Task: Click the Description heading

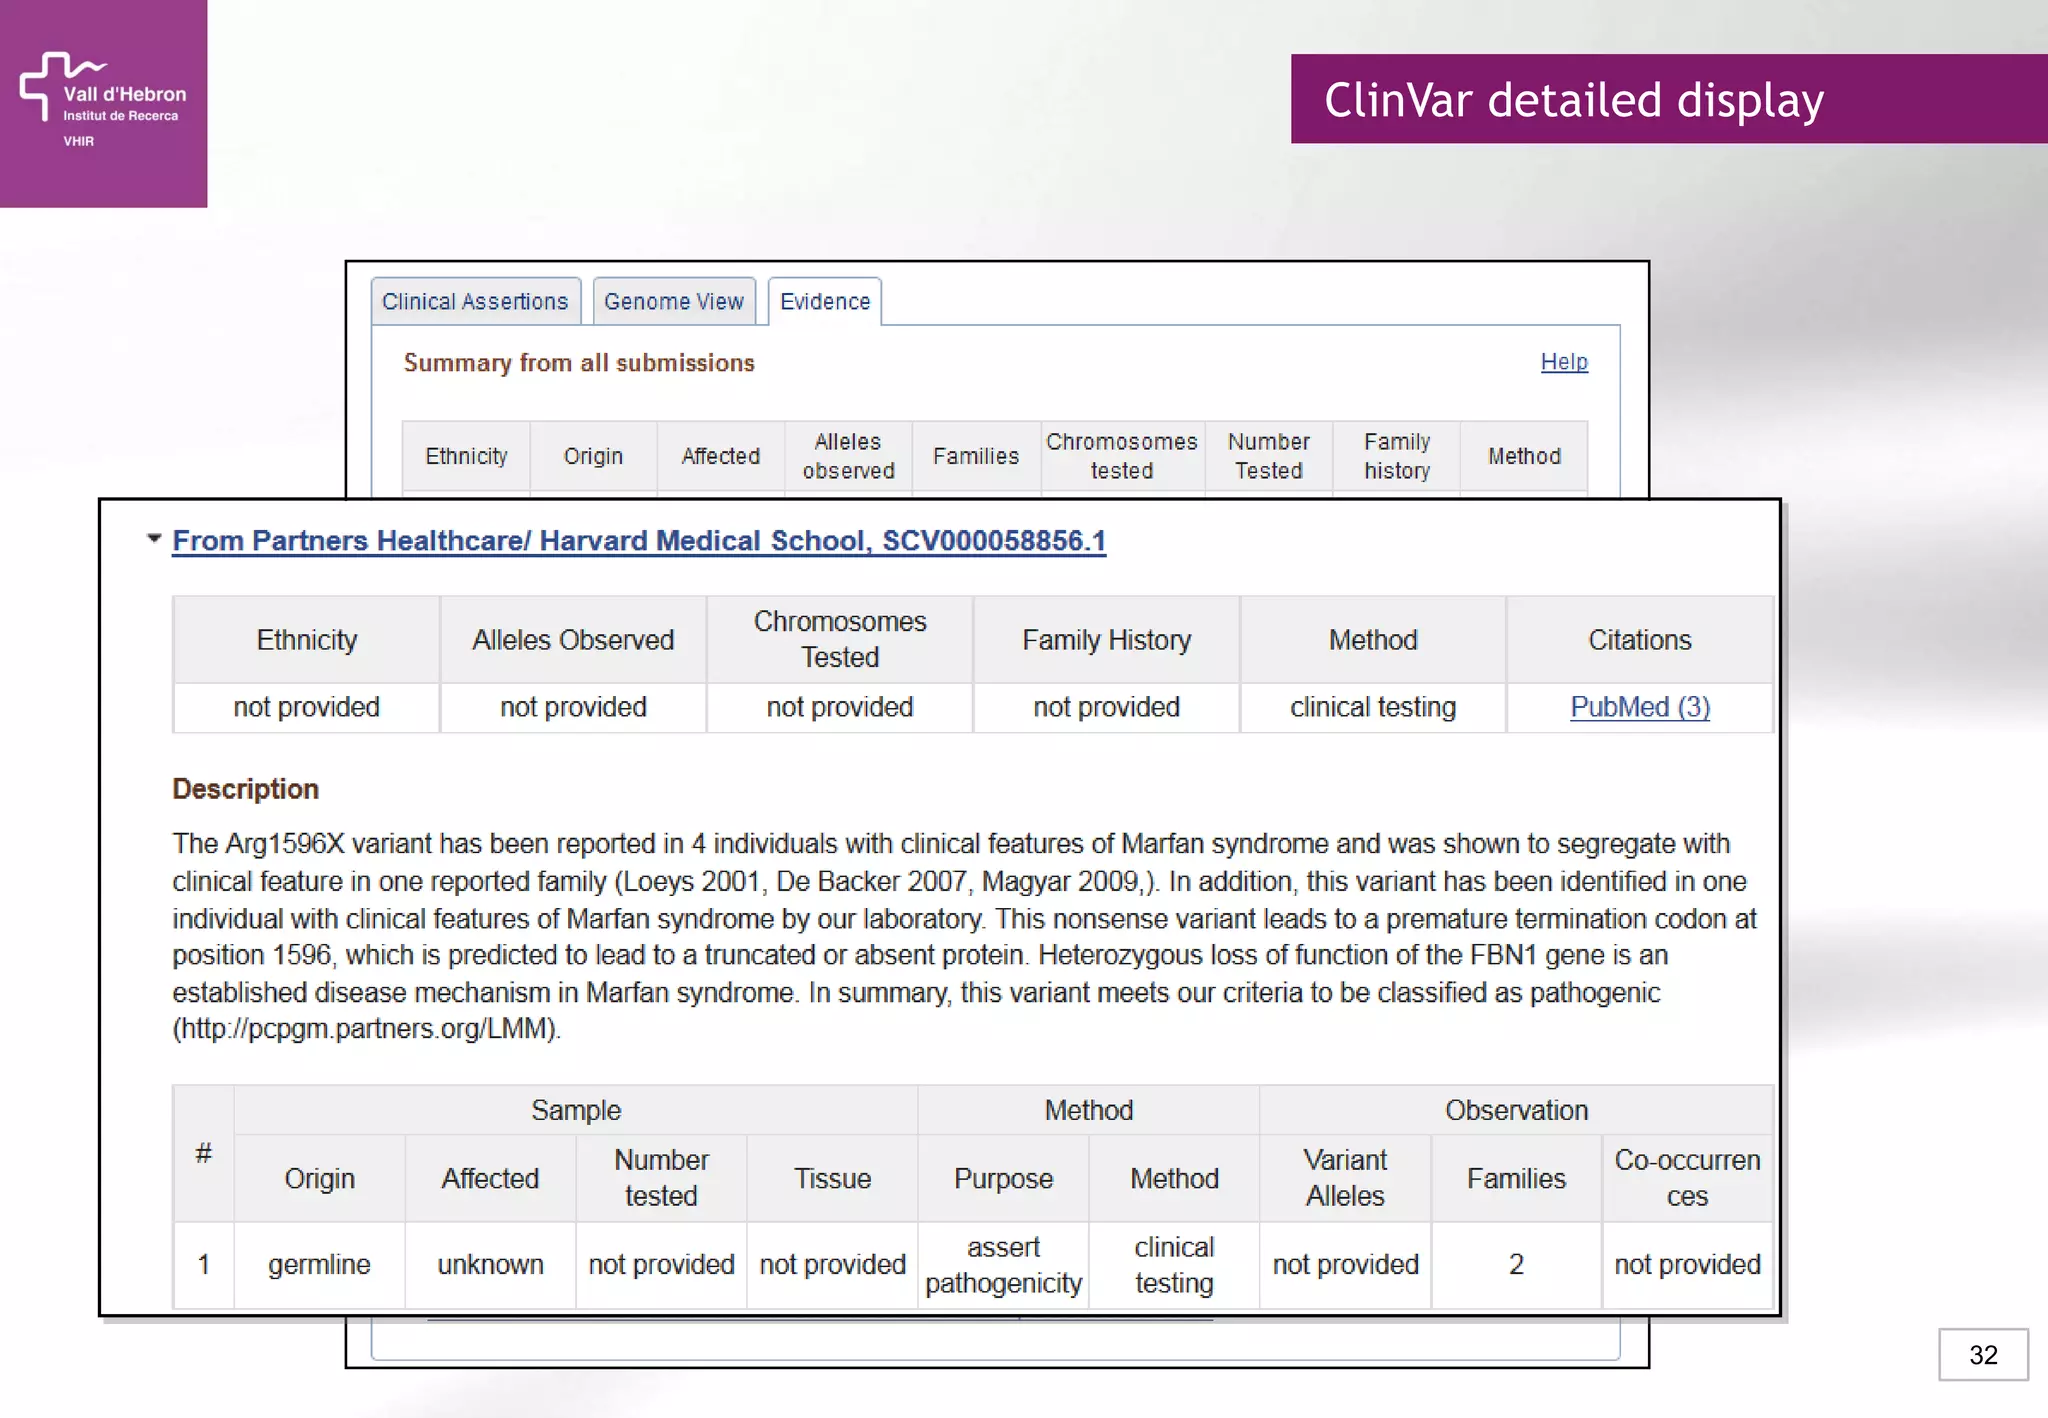Action: click(245, 789)
